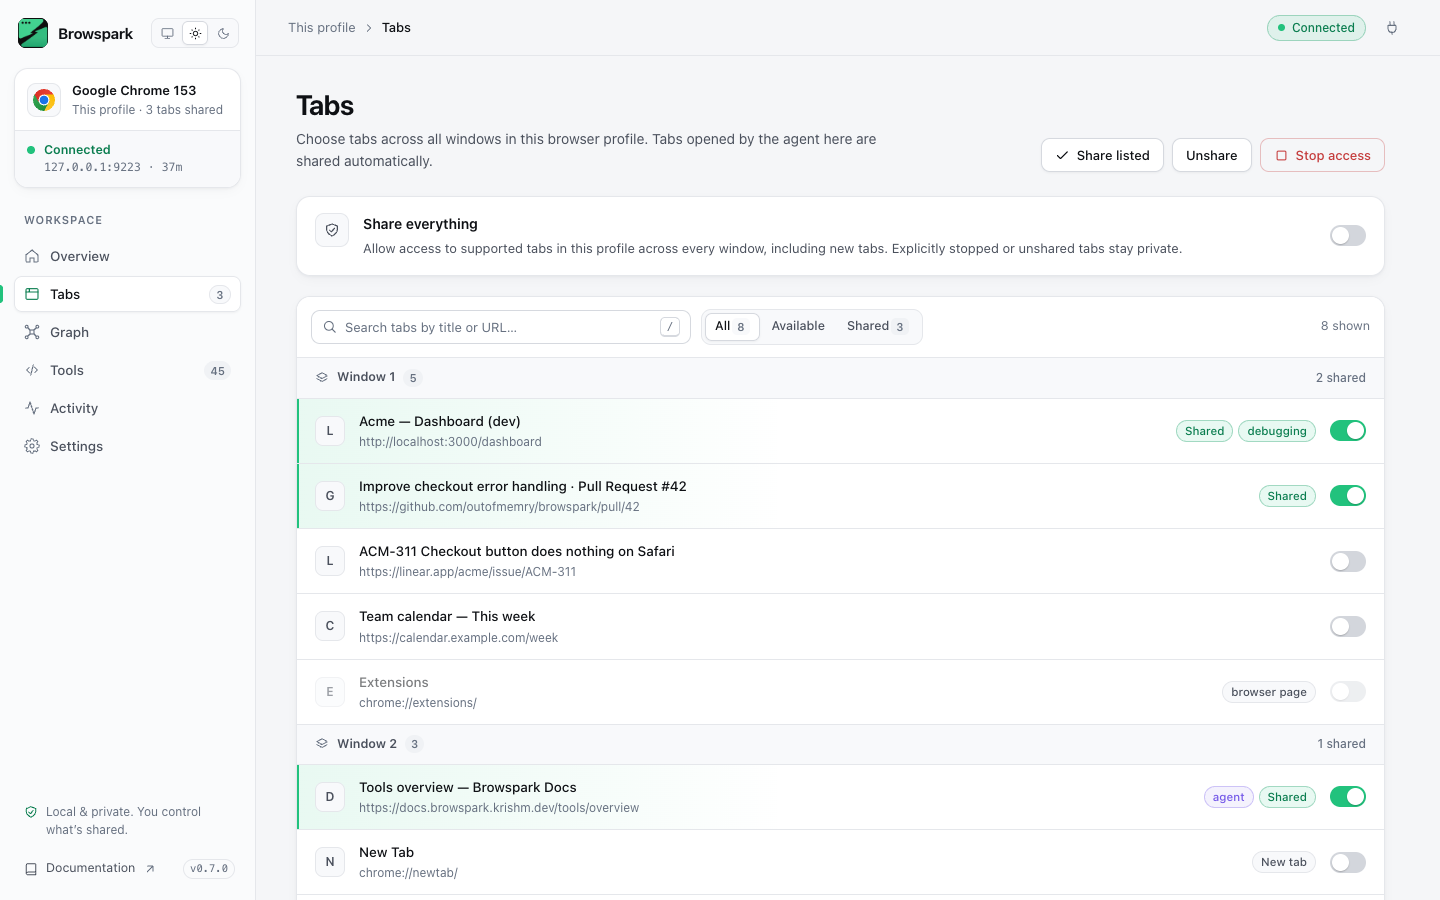Click the Browspark logo icon
The height and width of the screenshot is (900, 1440).
(x=33, y=33)
